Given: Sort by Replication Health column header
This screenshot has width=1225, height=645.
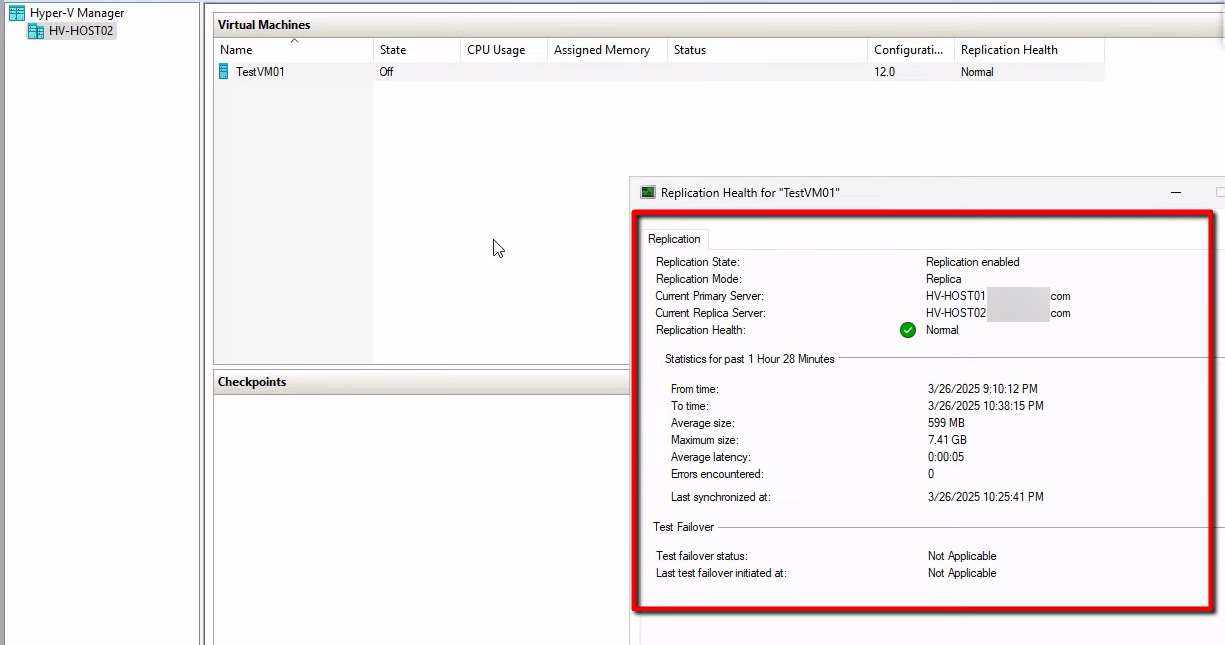Looking at the screenshot, I should coord(1029,50).
